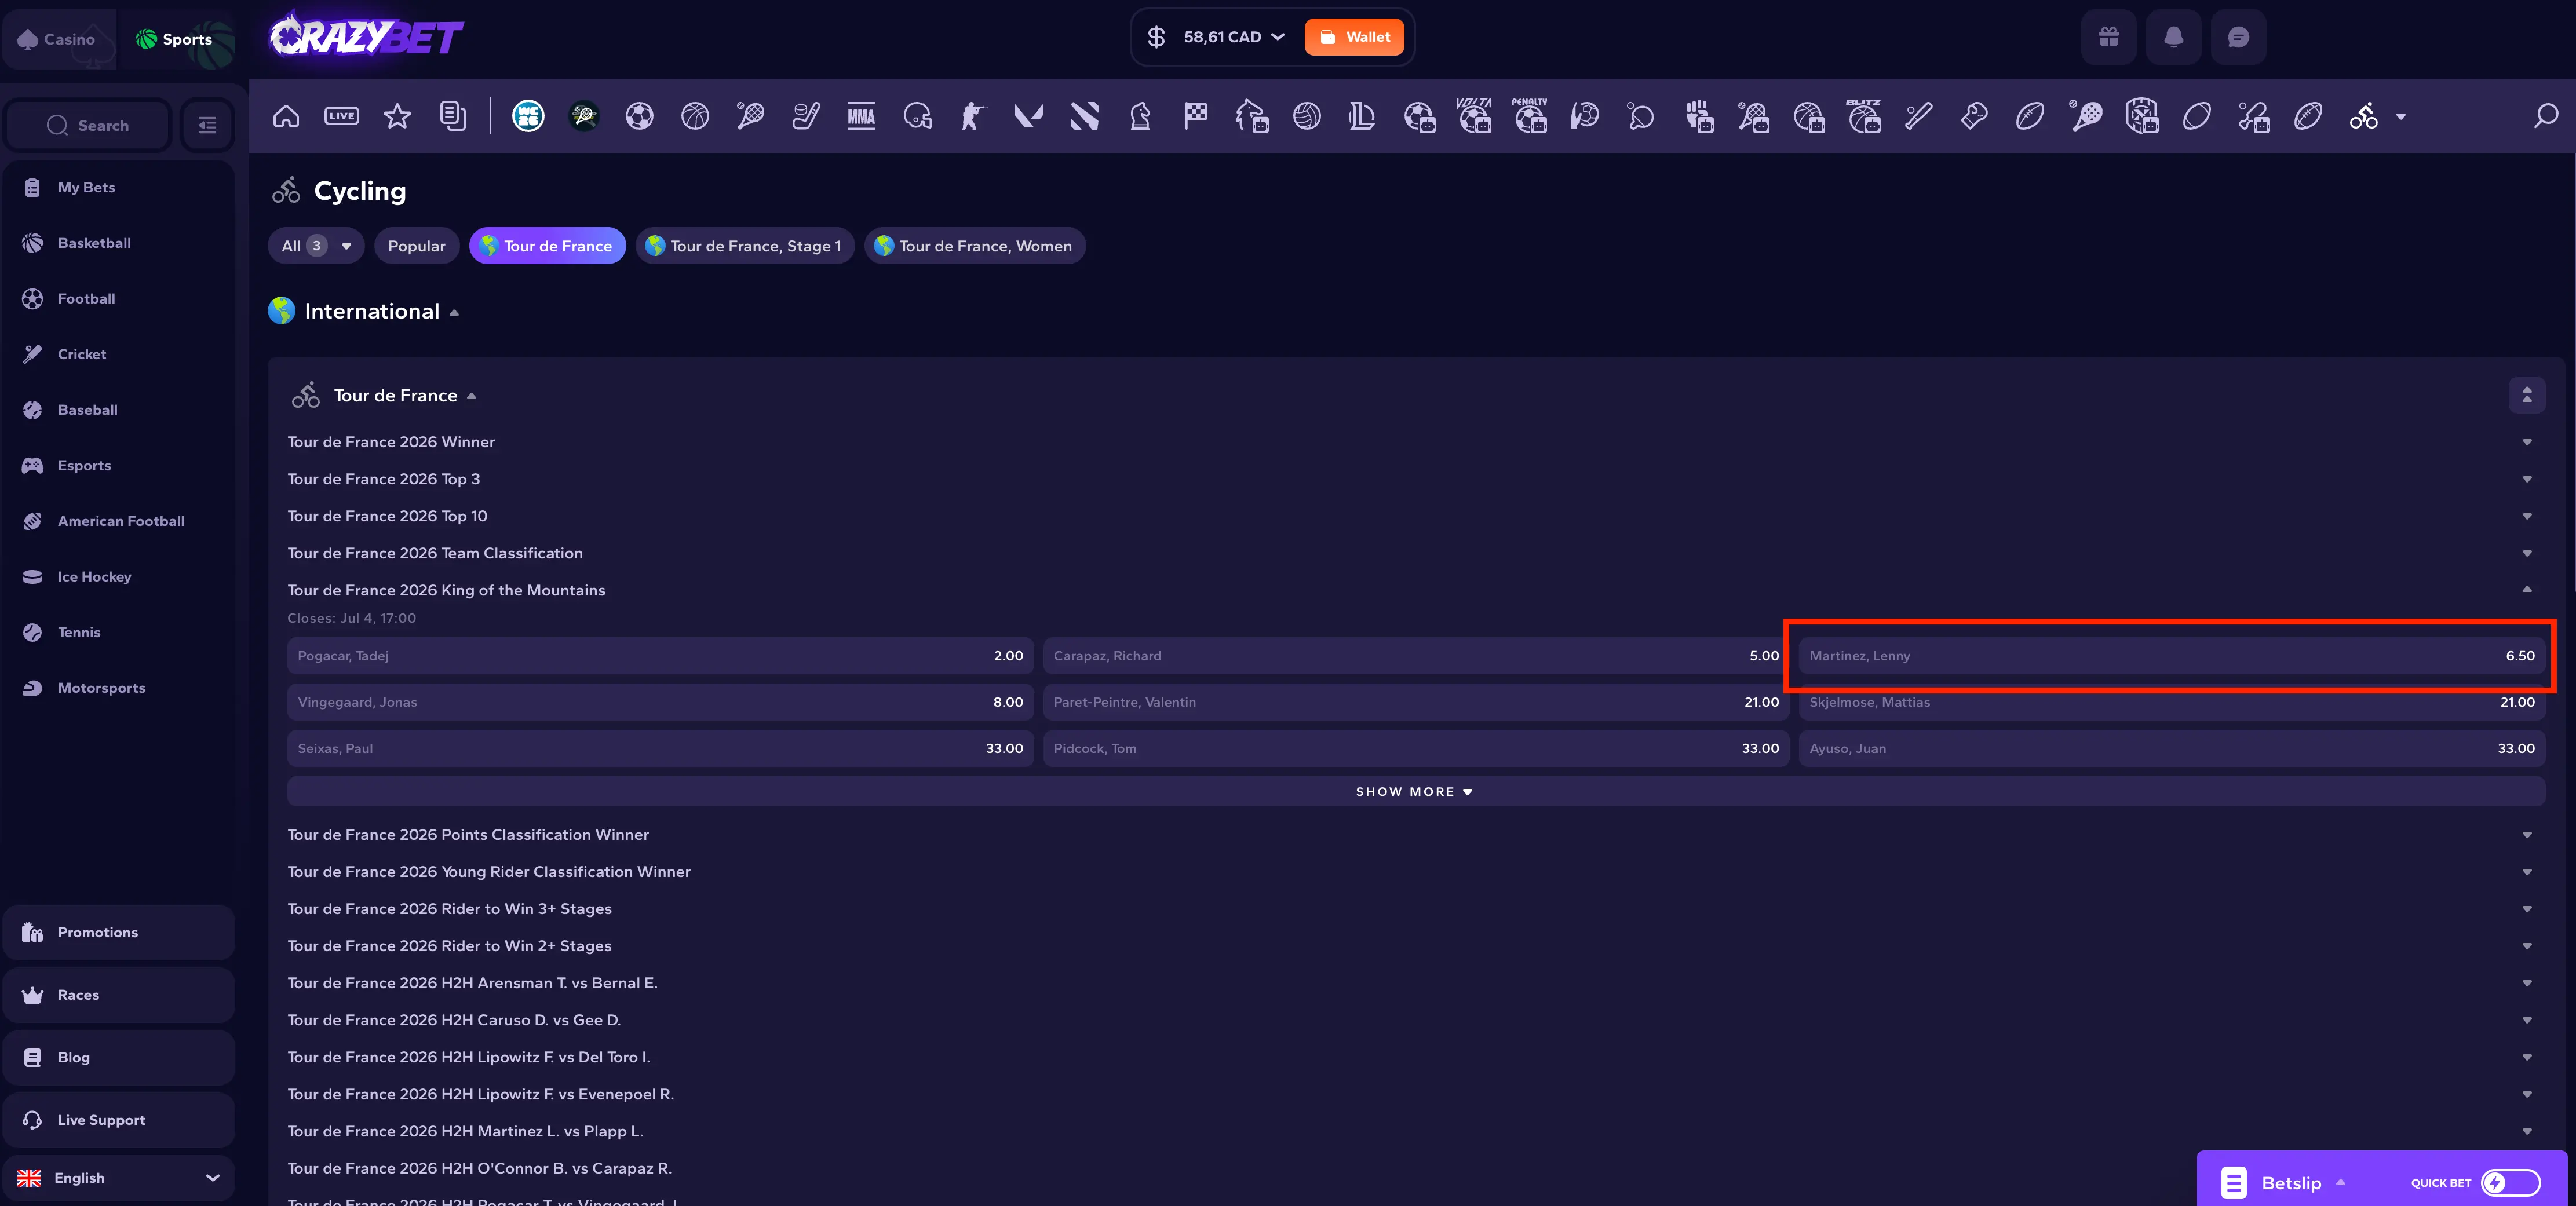Click the magnifier icon in sports bar
Screen dimensions: 2576x1206
(2545, 116)
